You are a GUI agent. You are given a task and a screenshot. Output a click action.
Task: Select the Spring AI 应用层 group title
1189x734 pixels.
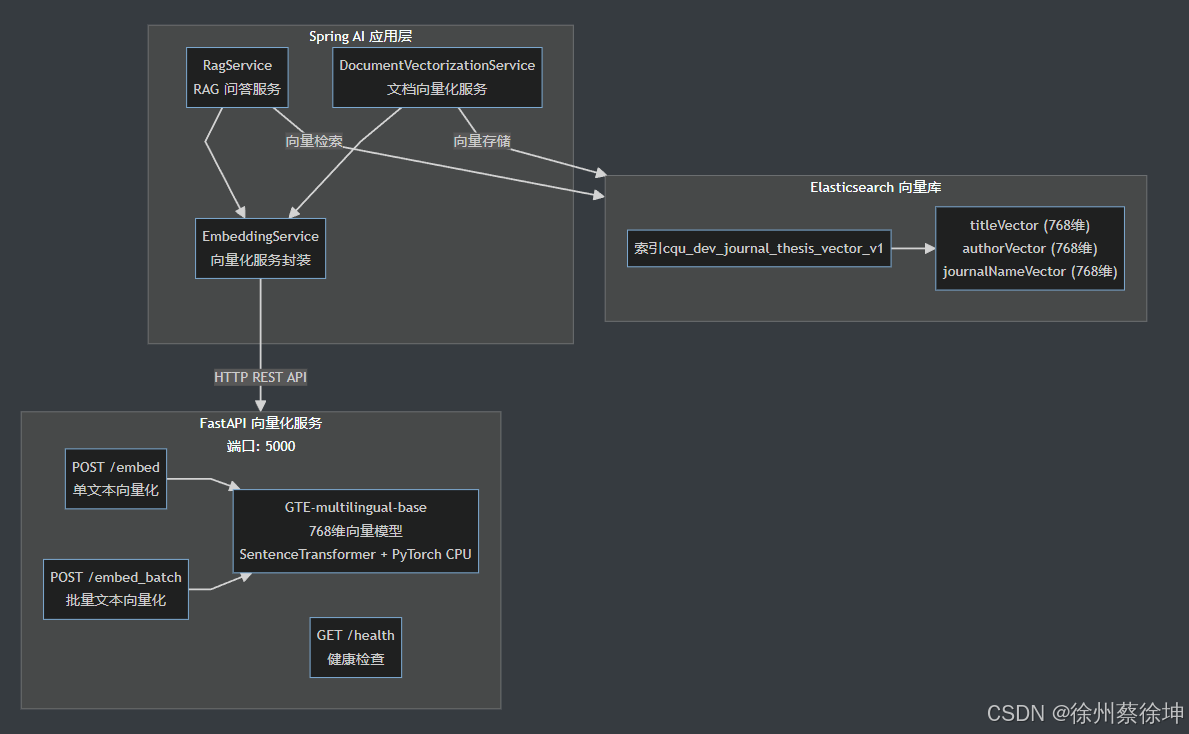(x=361, y=36)
